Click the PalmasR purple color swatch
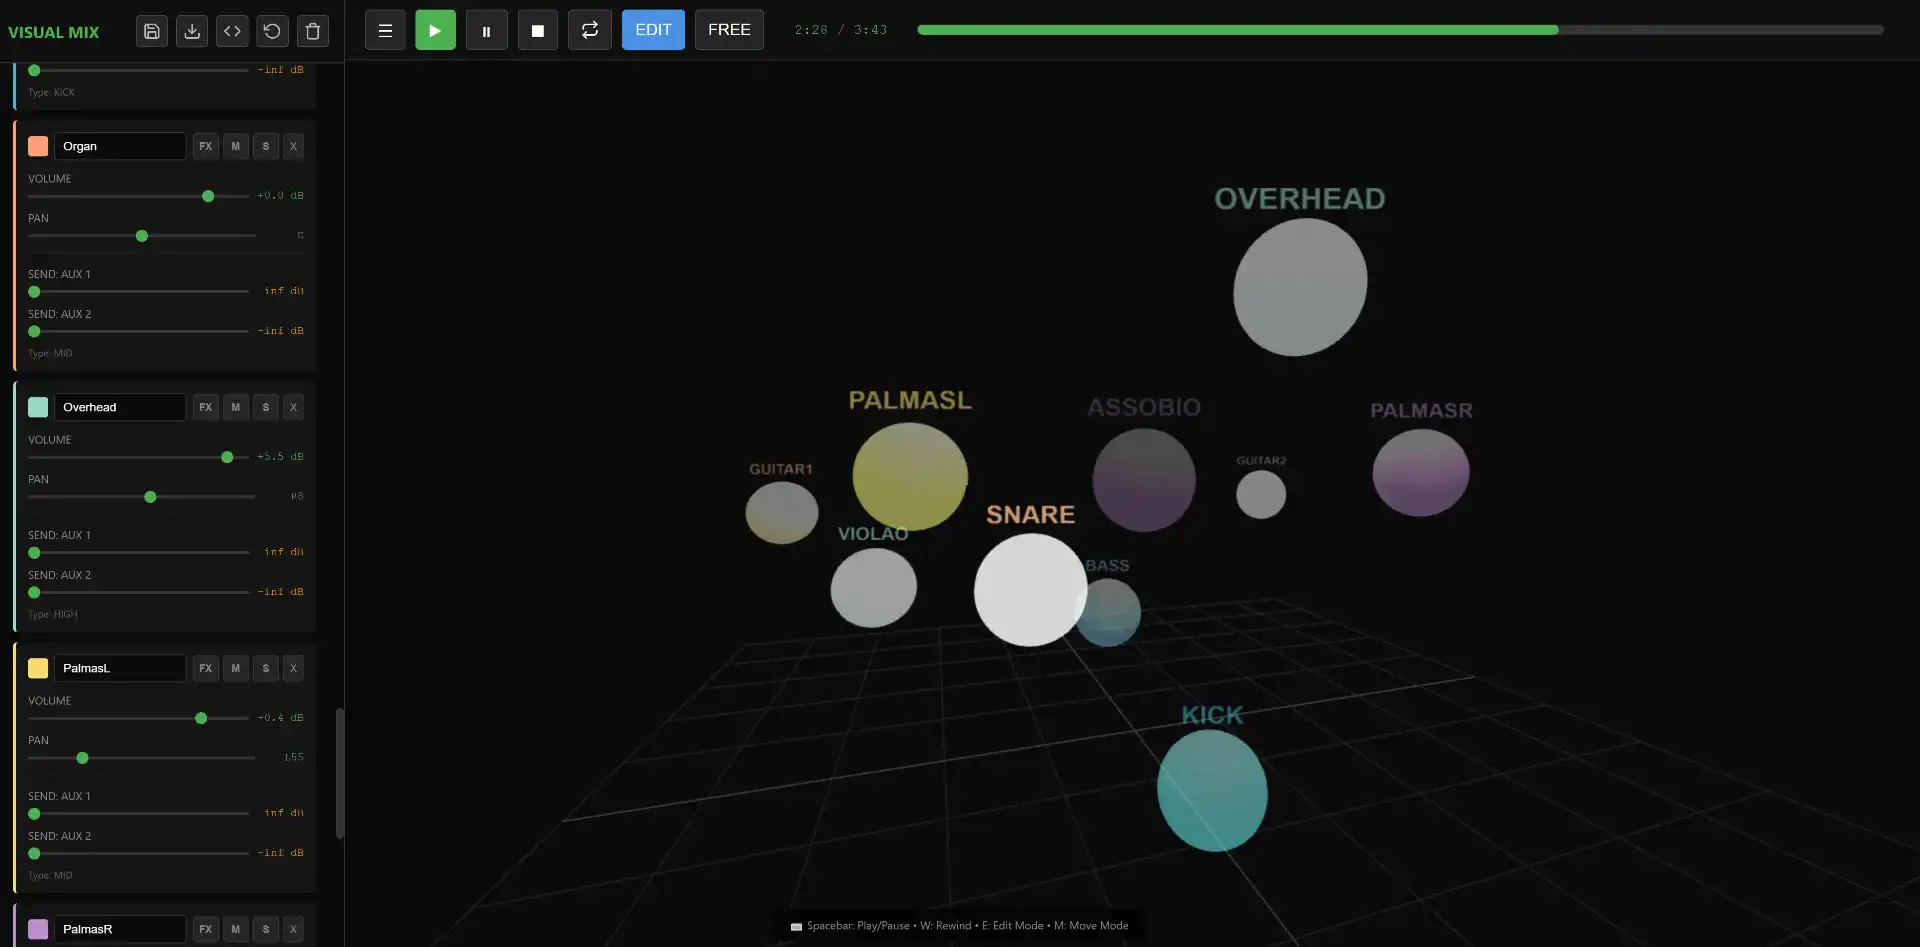 point(38,929)
